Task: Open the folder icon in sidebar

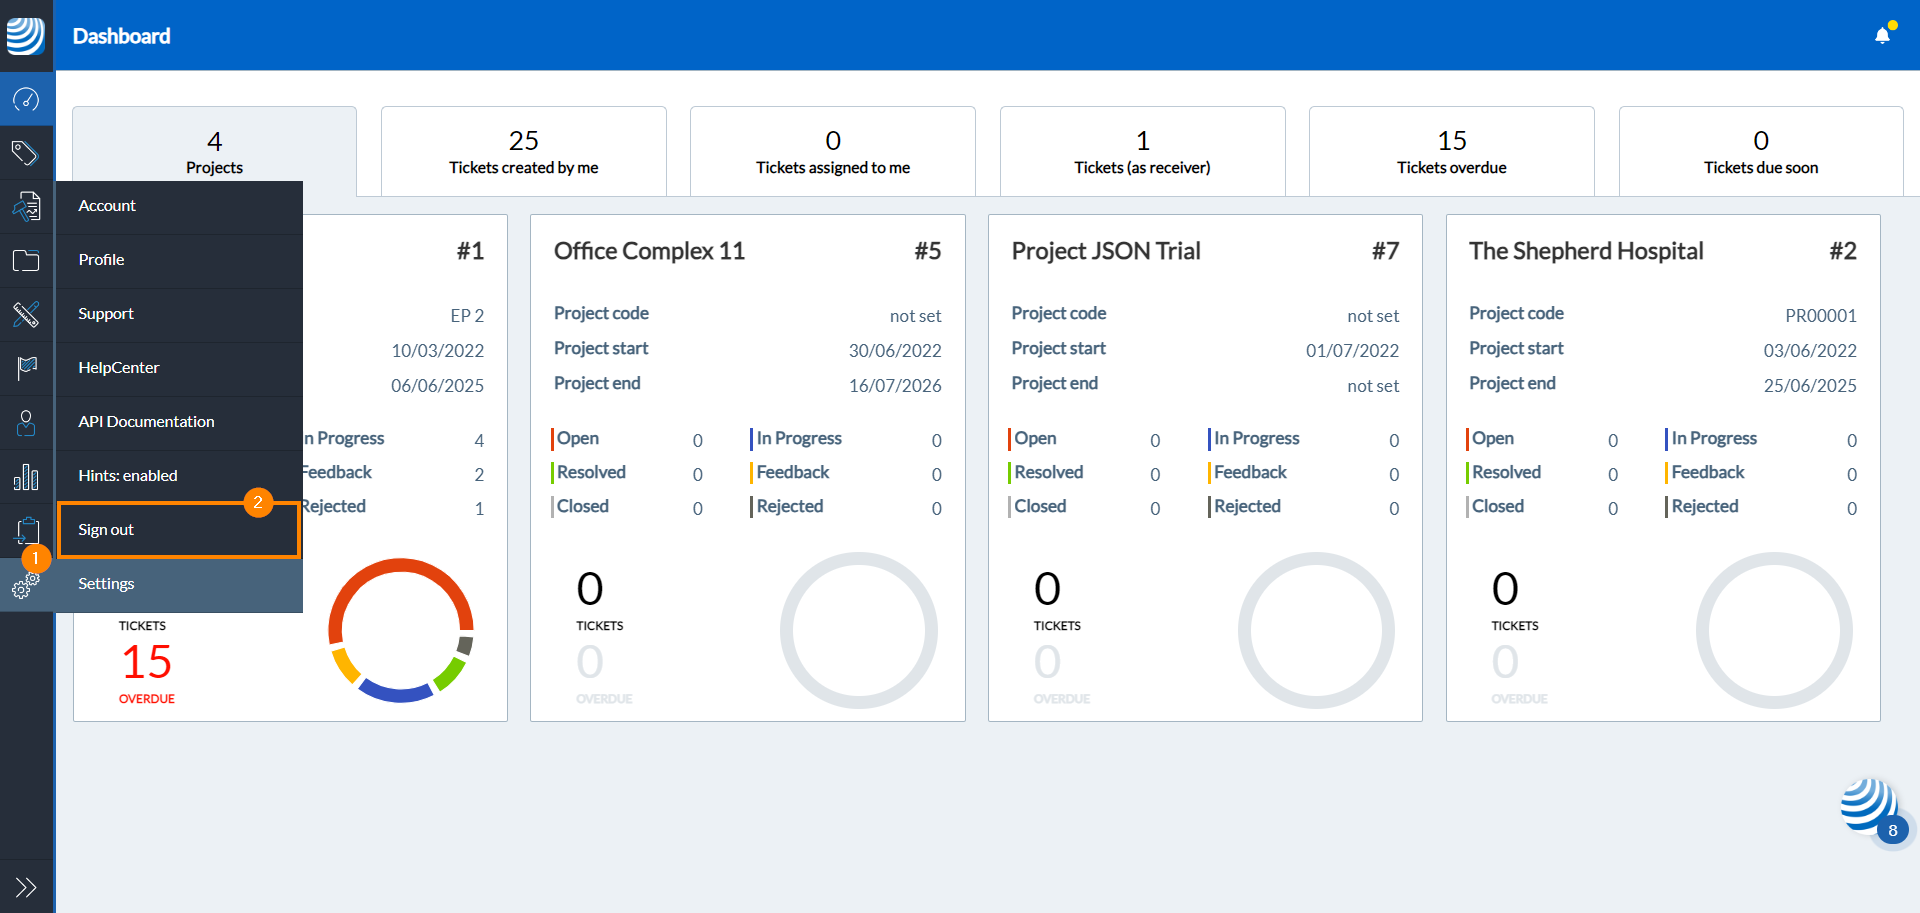Action: pos(26,261)
